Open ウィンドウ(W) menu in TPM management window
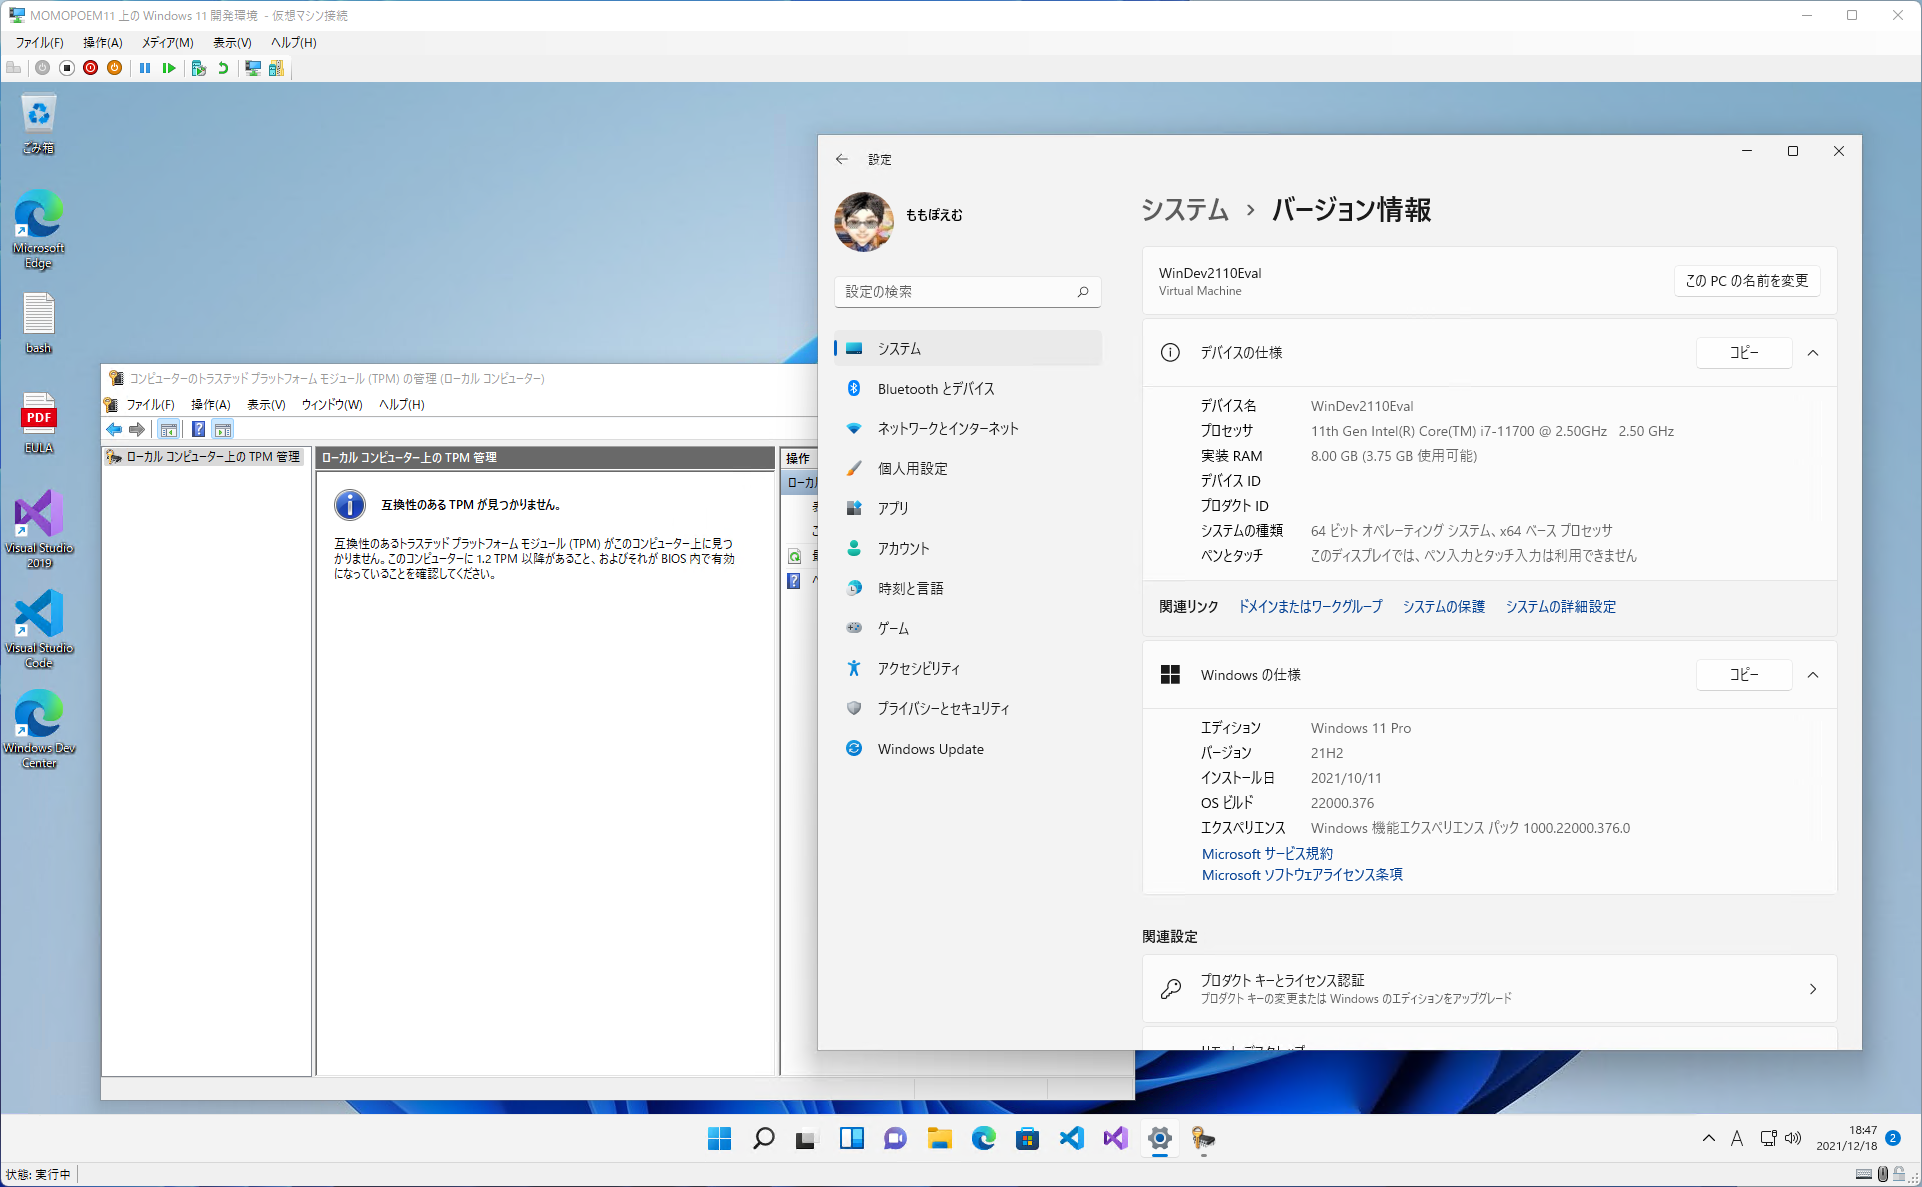This screenshot has height=1187, width=1922. (x=332, y=404)
